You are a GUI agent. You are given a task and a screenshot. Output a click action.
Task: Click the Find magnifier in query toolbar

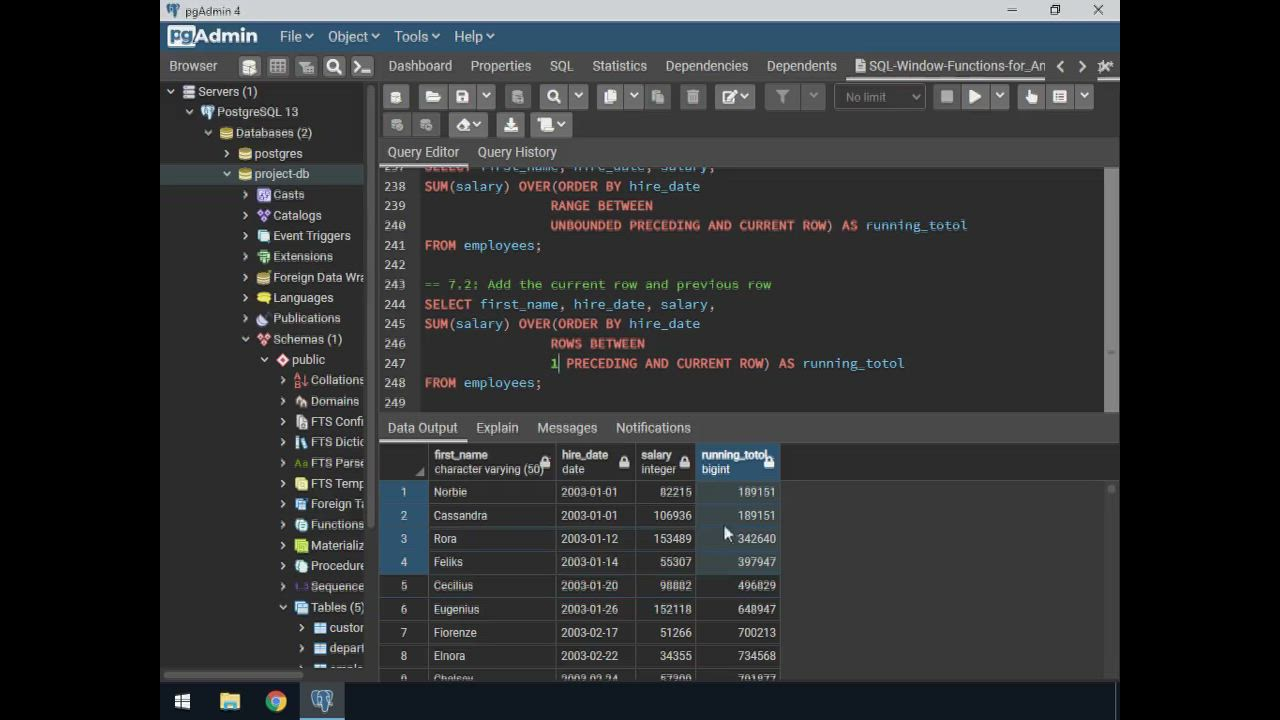(x=553, y=97)
